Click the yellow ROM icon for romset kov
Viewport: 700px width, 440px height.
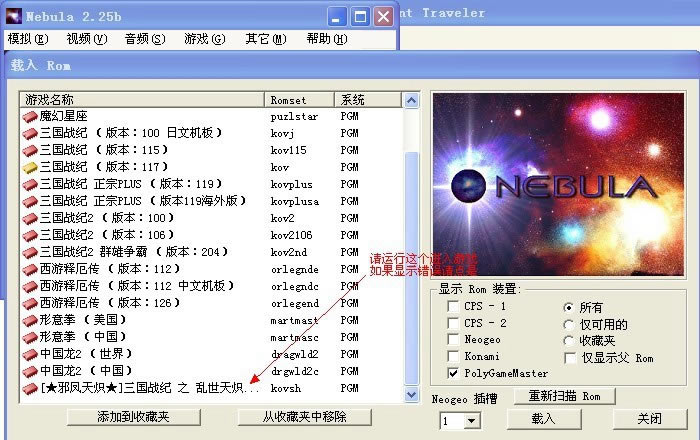(30, 168)
